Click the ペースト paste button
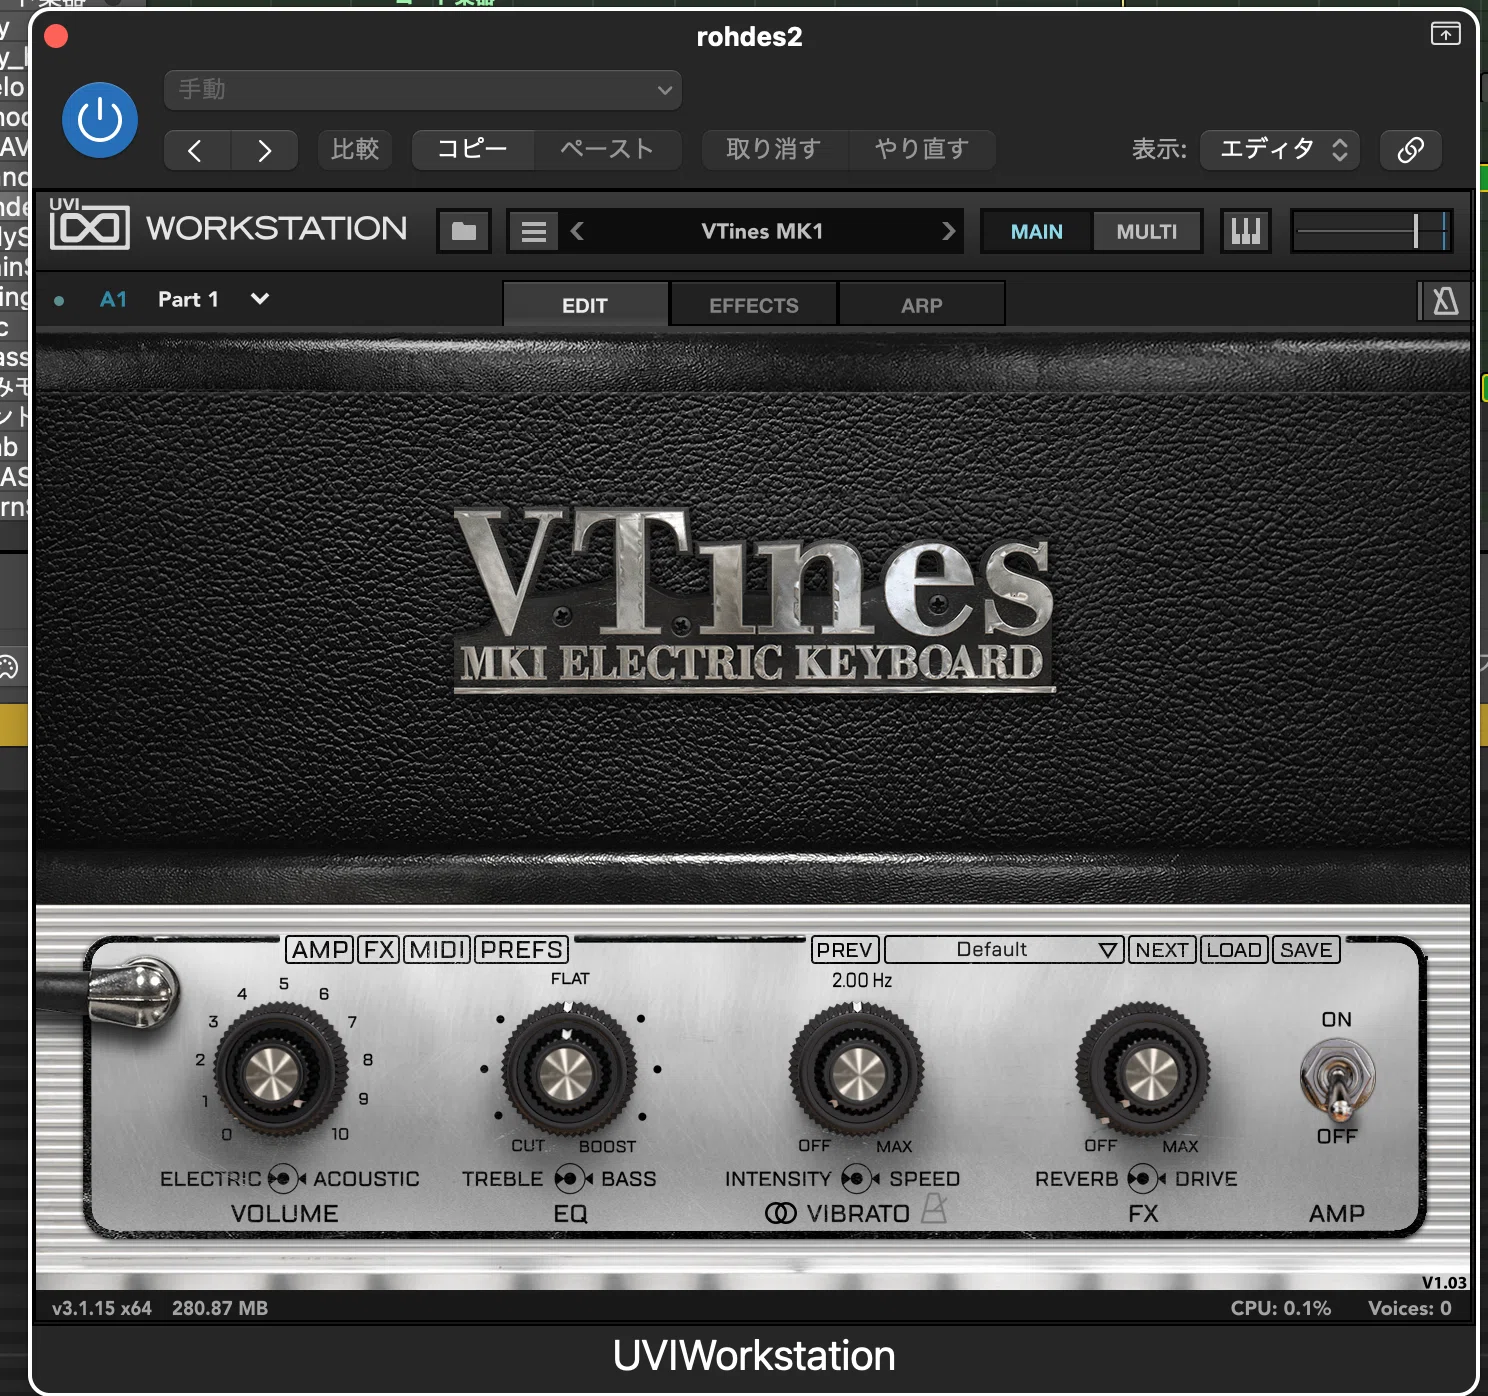 click(607, 150)
